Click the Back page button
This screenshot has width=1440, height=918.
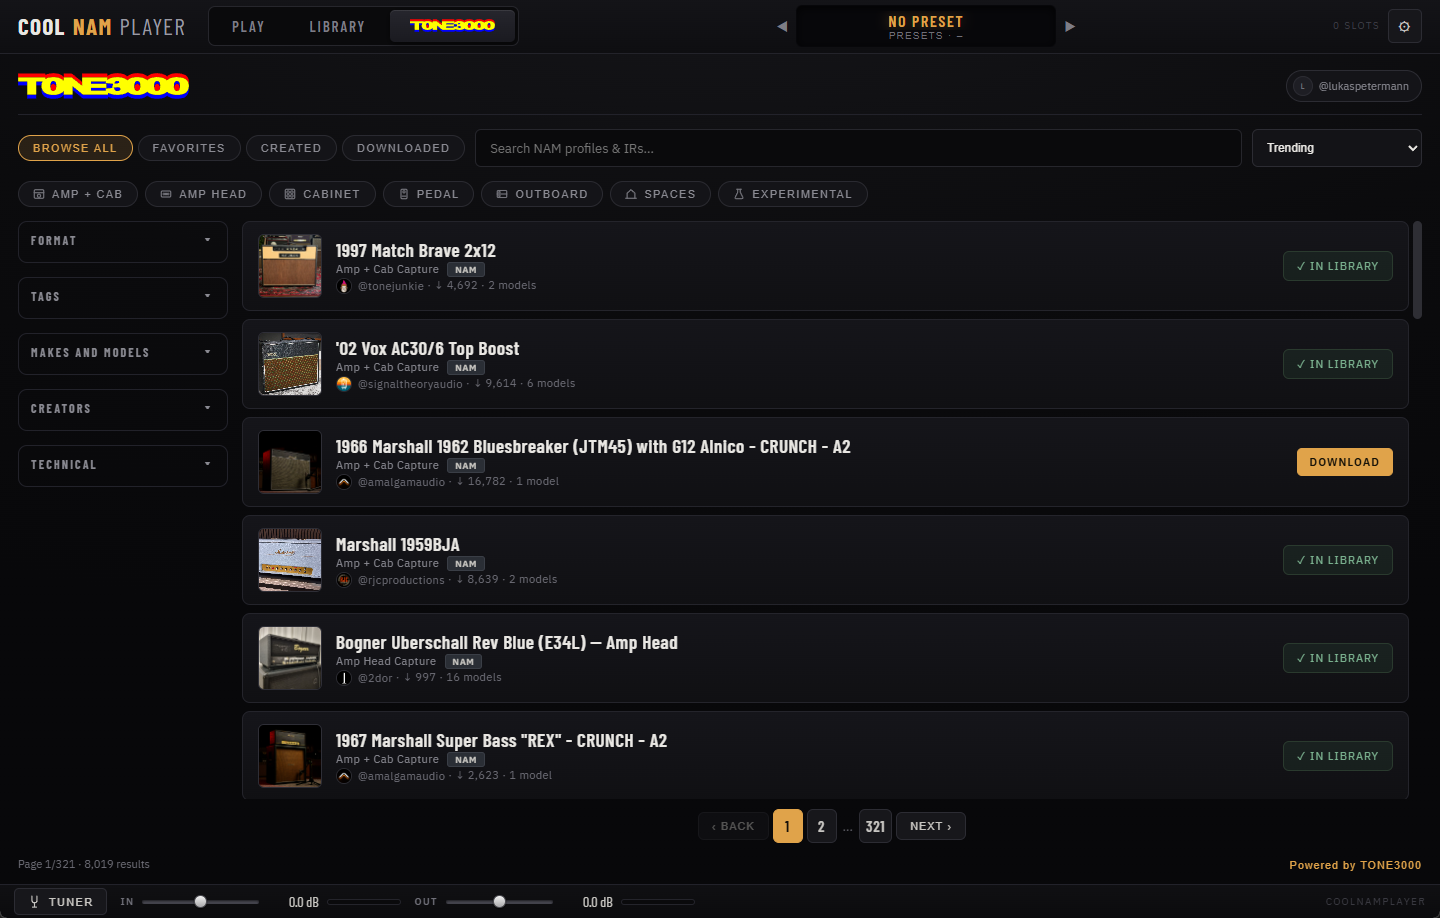point(733,826)
